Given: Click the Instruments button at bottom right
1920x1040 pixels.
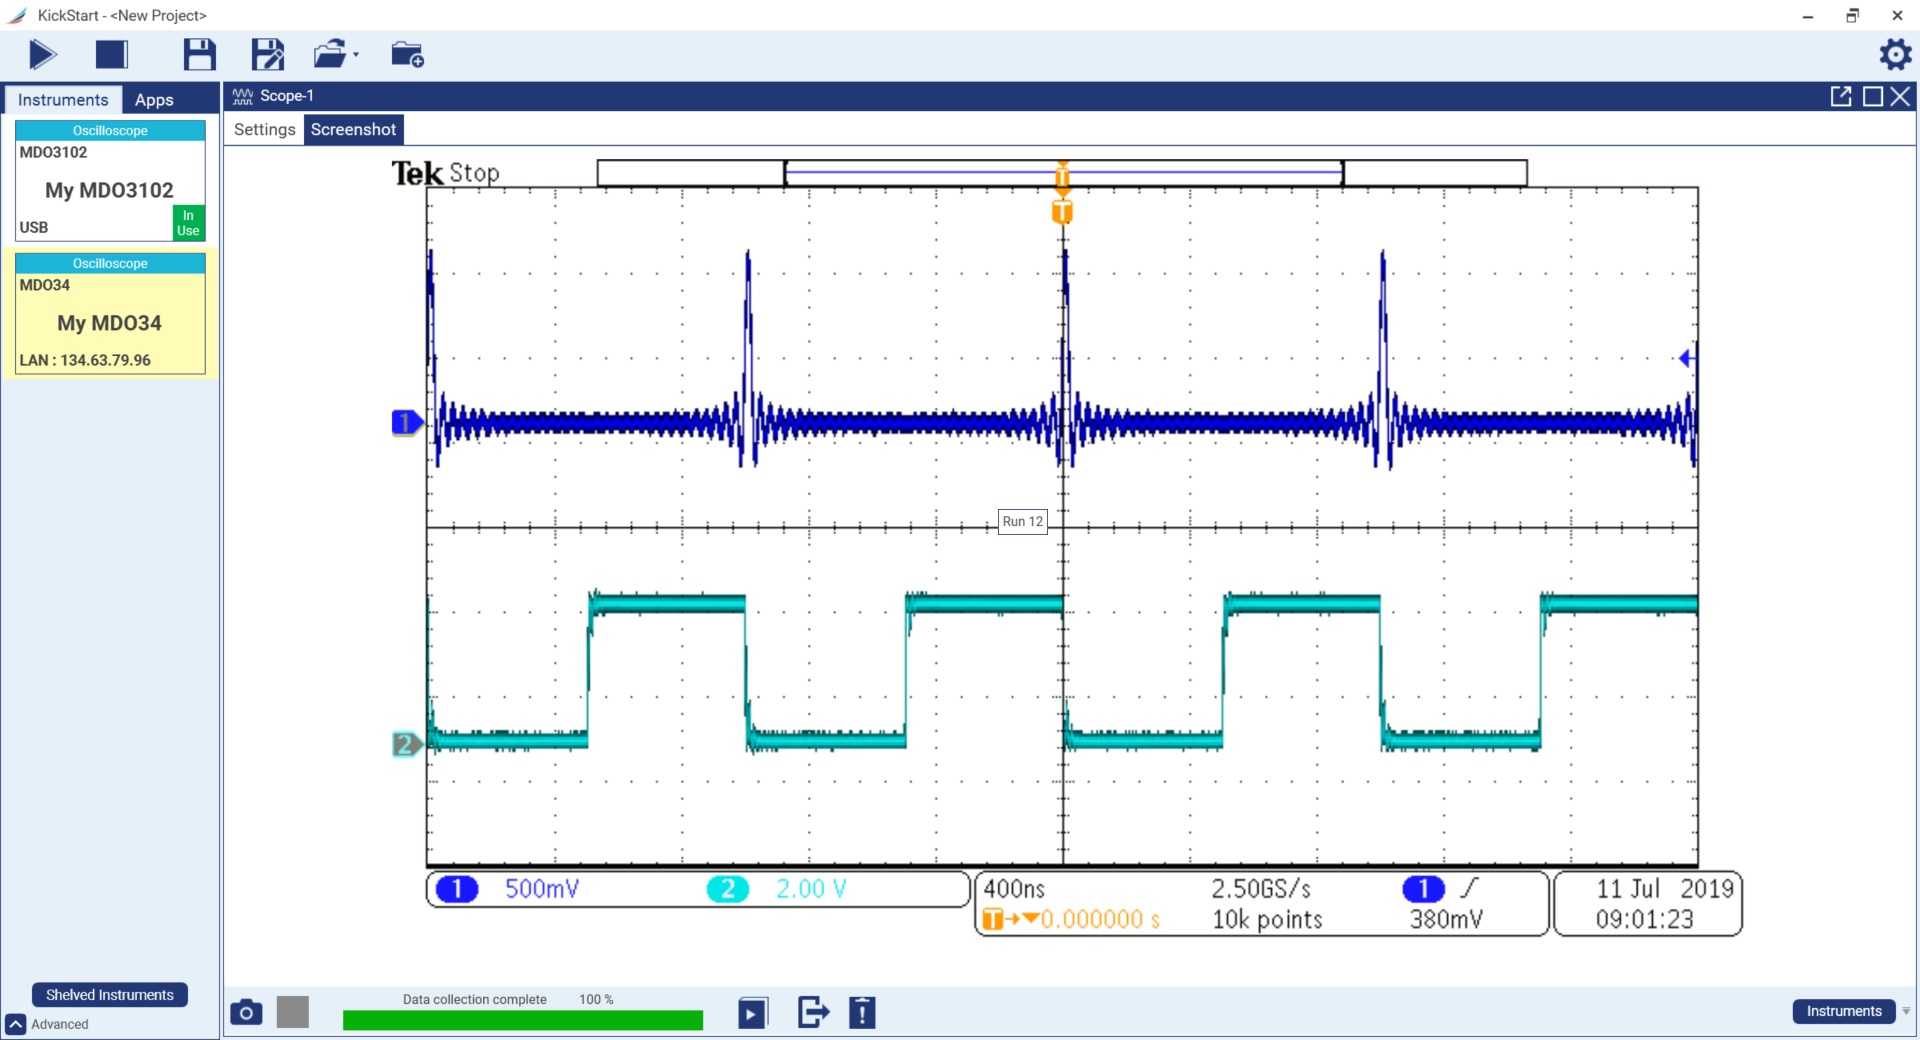Looking at the screenshot, I should click(1843, 1011).
